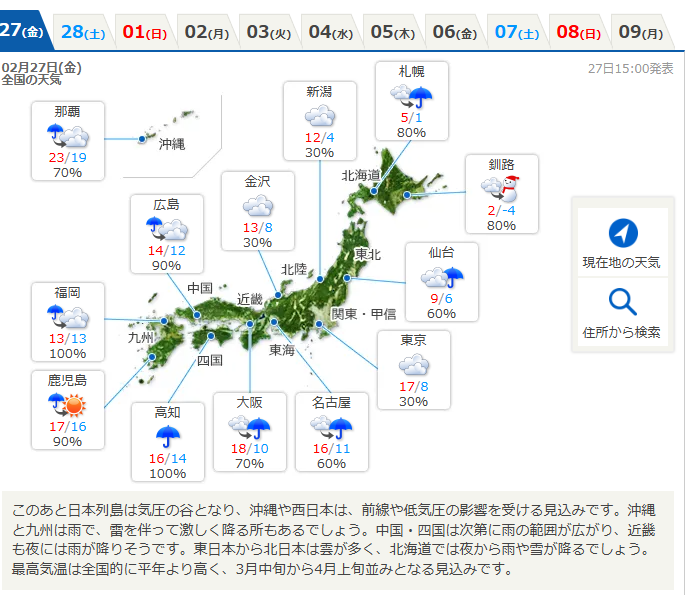The image size is (690, 595).
Task: Click the 中国 region label on map
Action: [x=200, y=288]
